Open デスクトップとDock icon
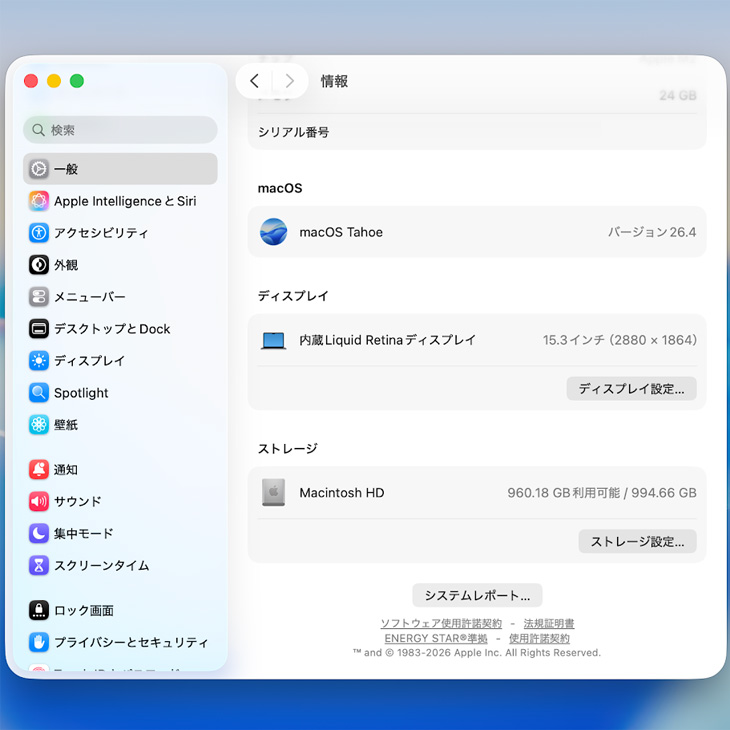730x730 pixels. point(39,329)
